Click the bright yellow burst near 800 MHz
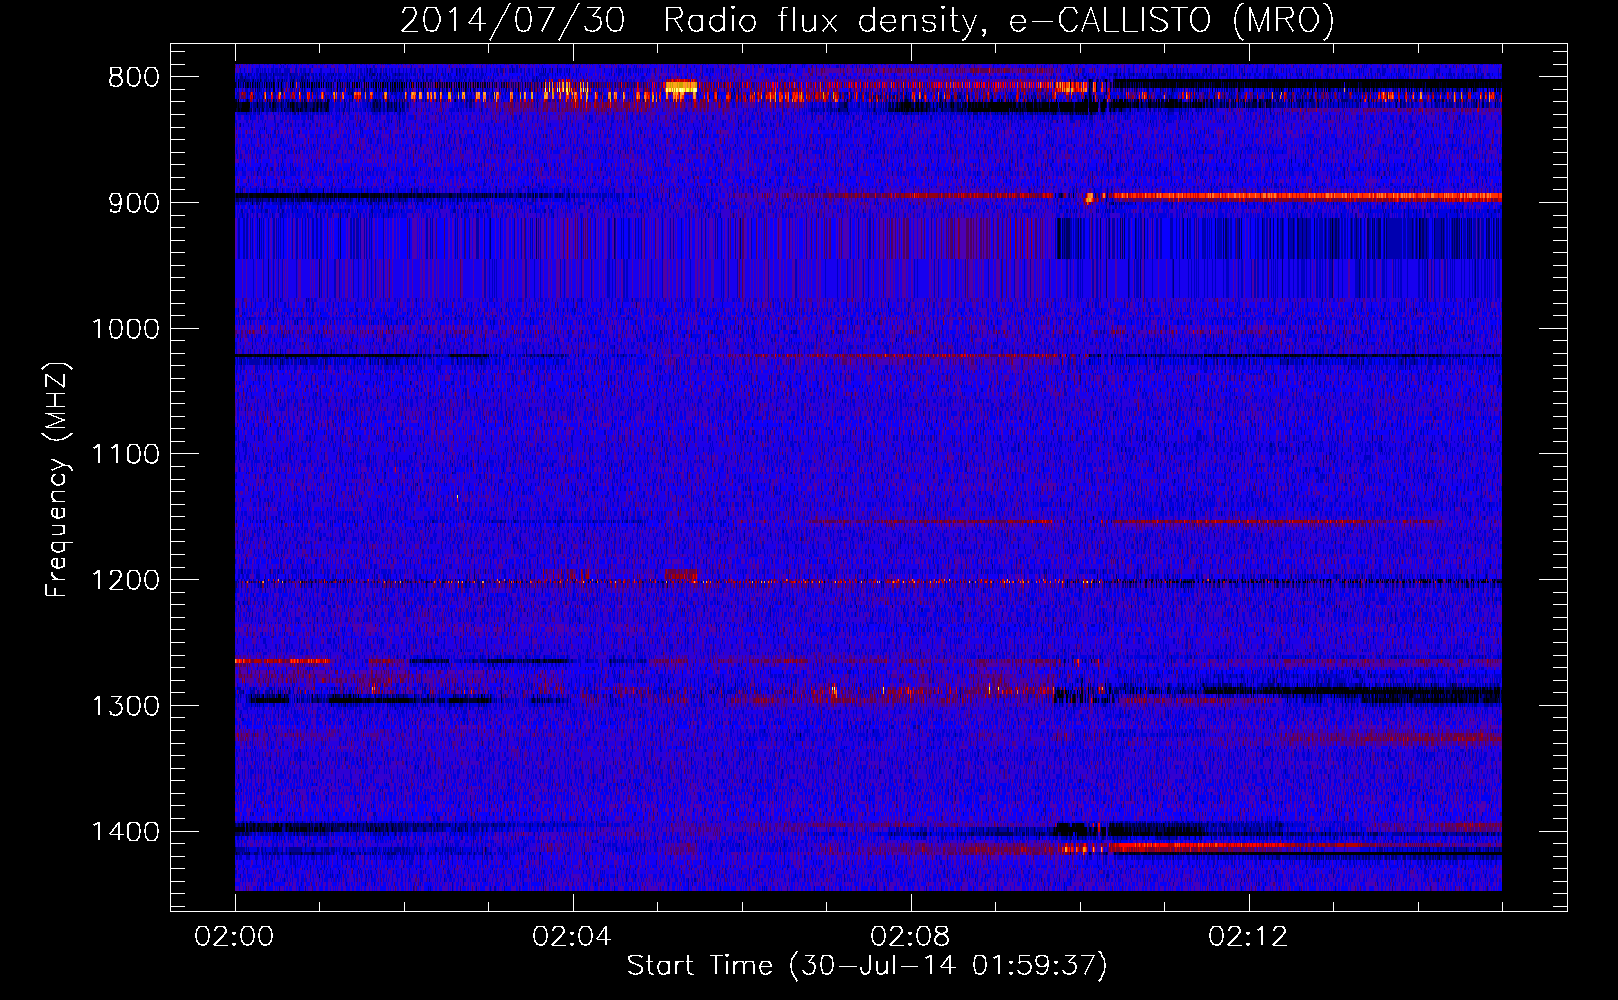The height and width of the screenshot is (1000, 1618). click(681, 88)
